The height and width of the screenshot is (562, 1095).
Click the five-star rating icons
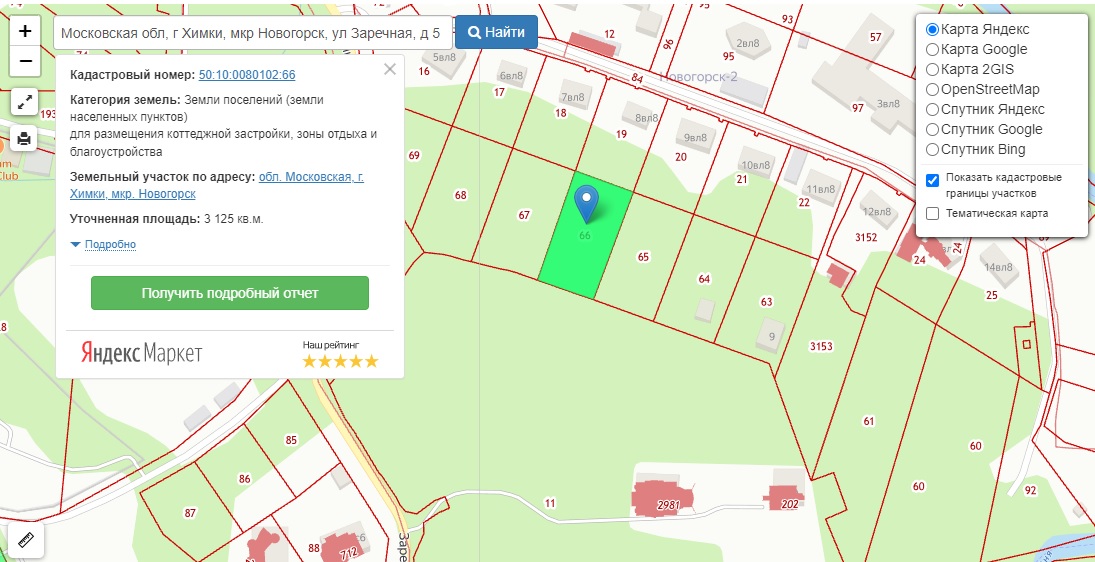point(340,361)
